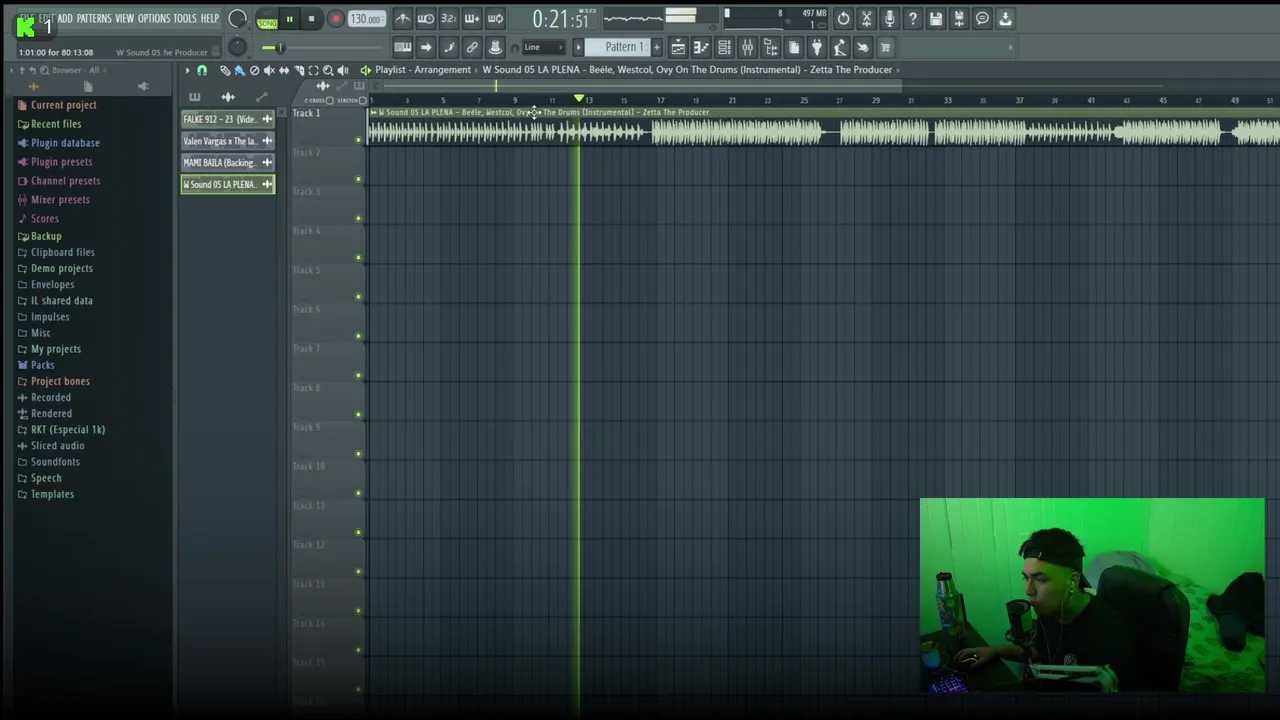The width and height of the screenshot is (1280, 720).
Task: Select the playlist Paint brush tool
Action: coord(239,70)
